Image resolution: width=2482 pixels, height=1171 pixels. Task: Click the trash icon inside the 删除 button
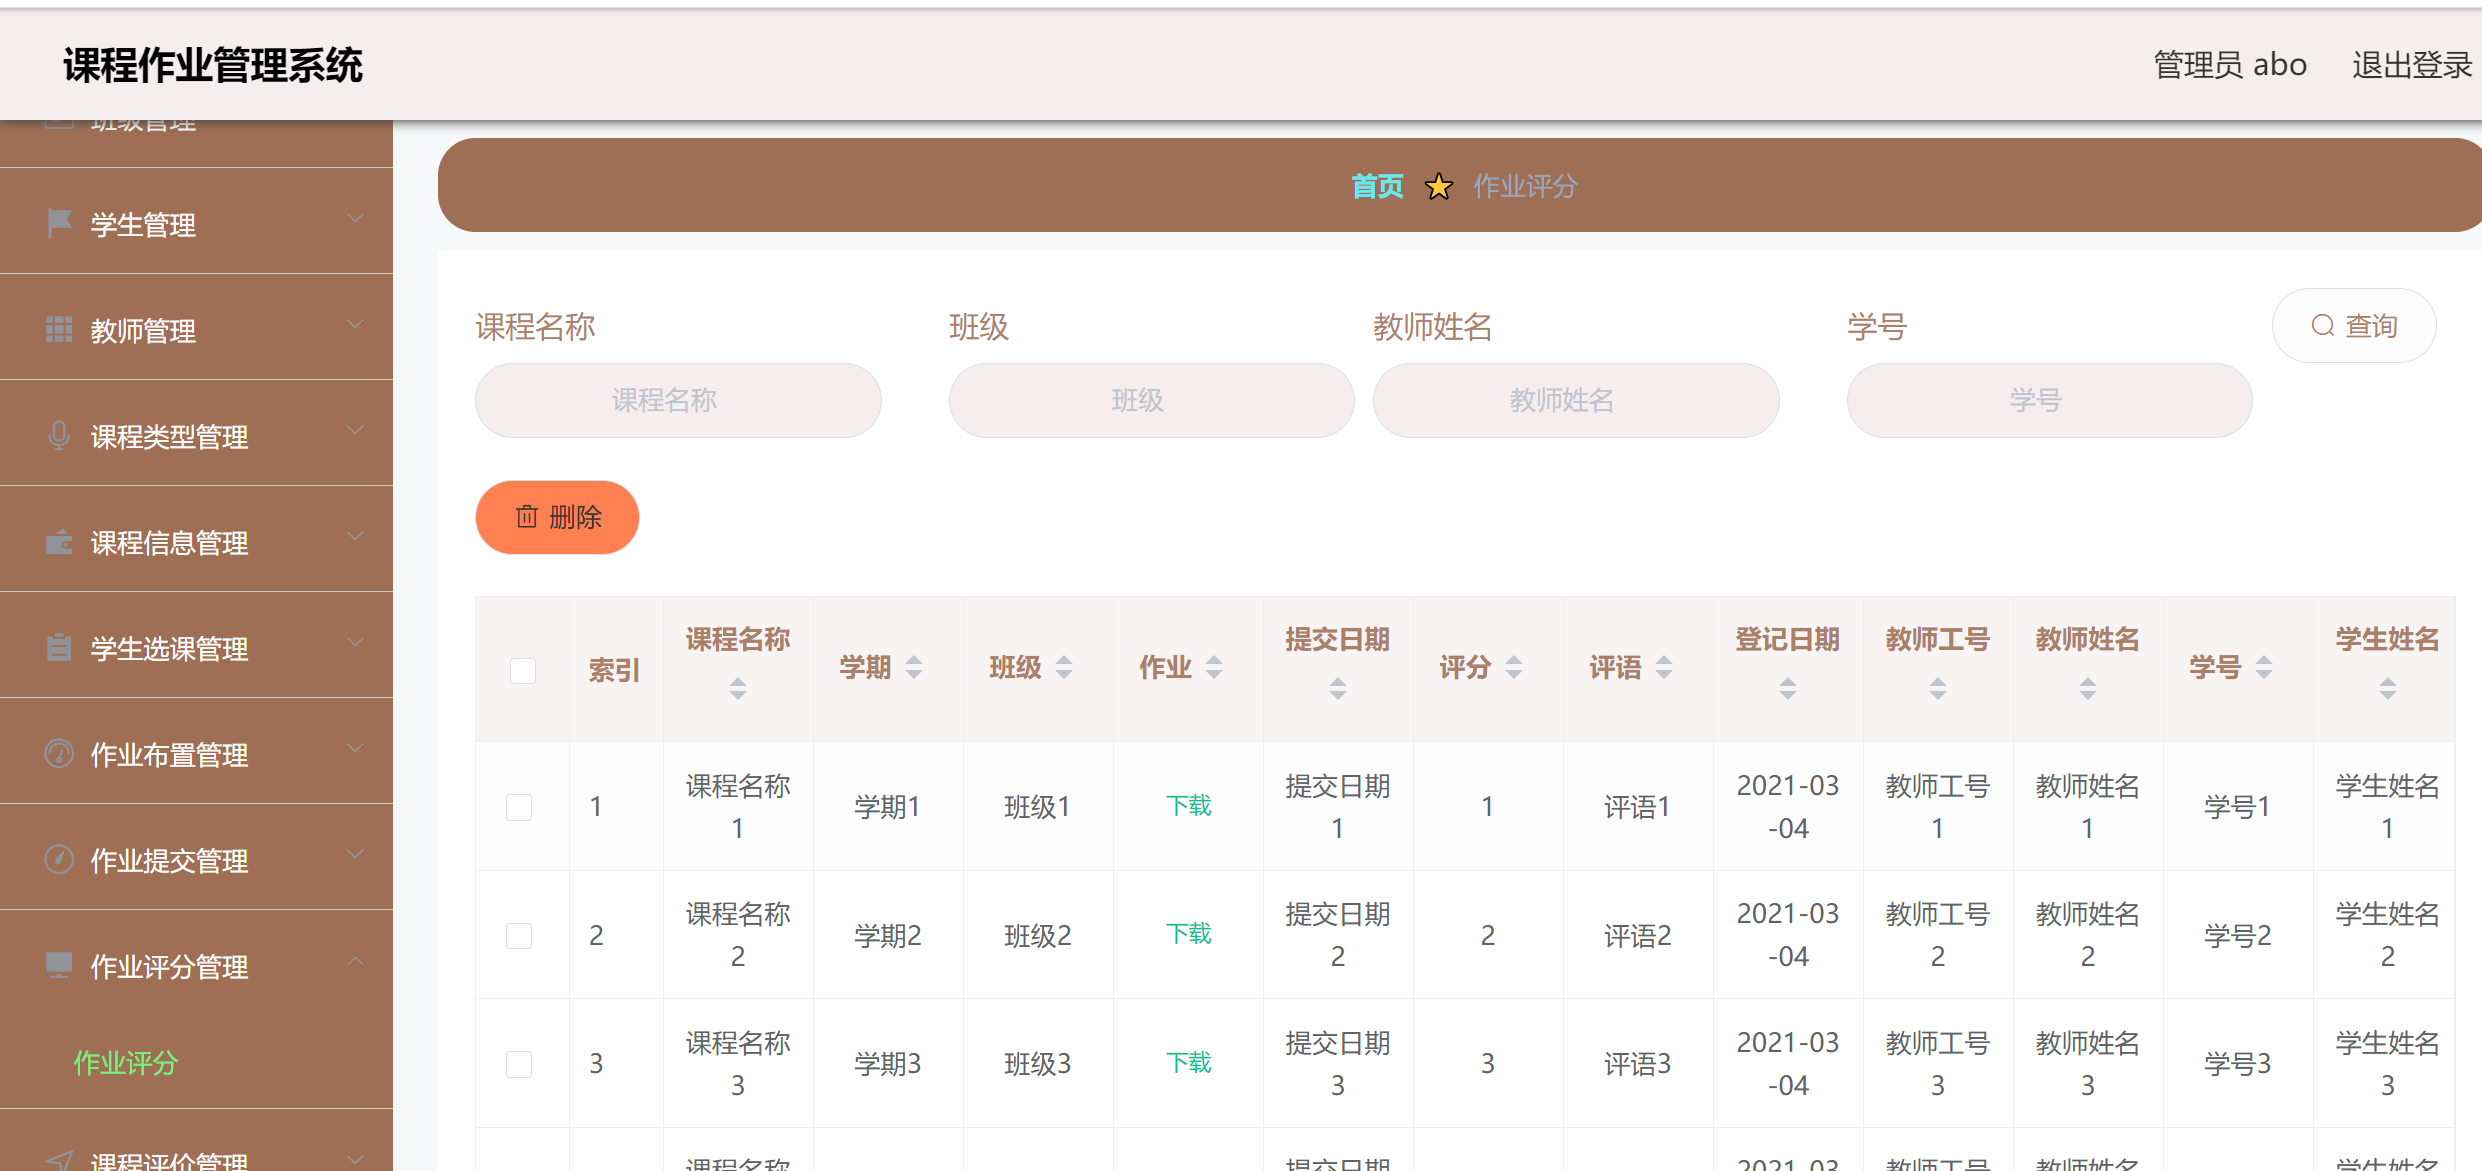click(528, 517)
